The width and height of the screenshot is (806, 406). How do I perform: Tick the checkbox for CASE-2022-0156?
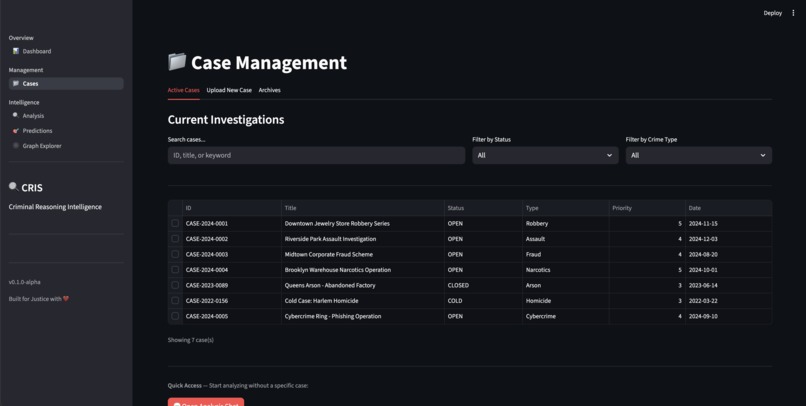(175, 301)
